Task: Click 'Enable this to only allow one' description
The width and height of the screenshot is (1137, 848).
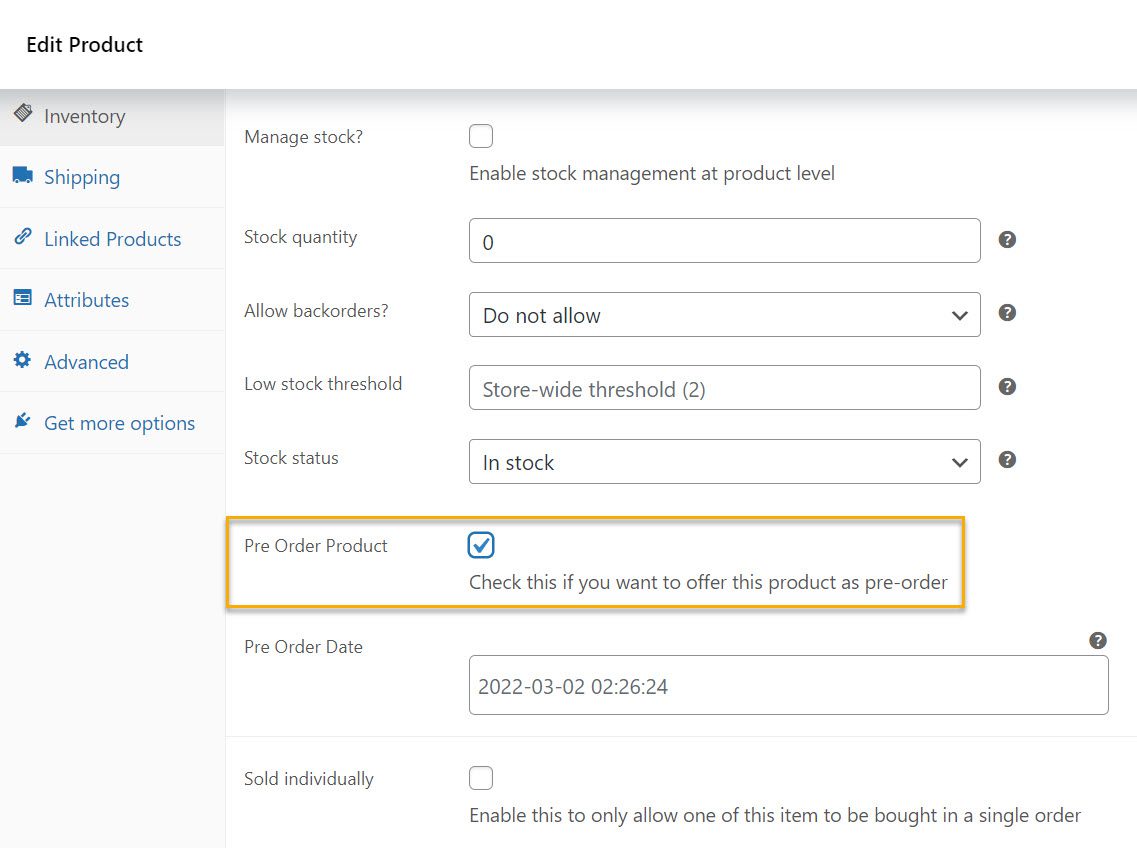Action: click(775, 815)
